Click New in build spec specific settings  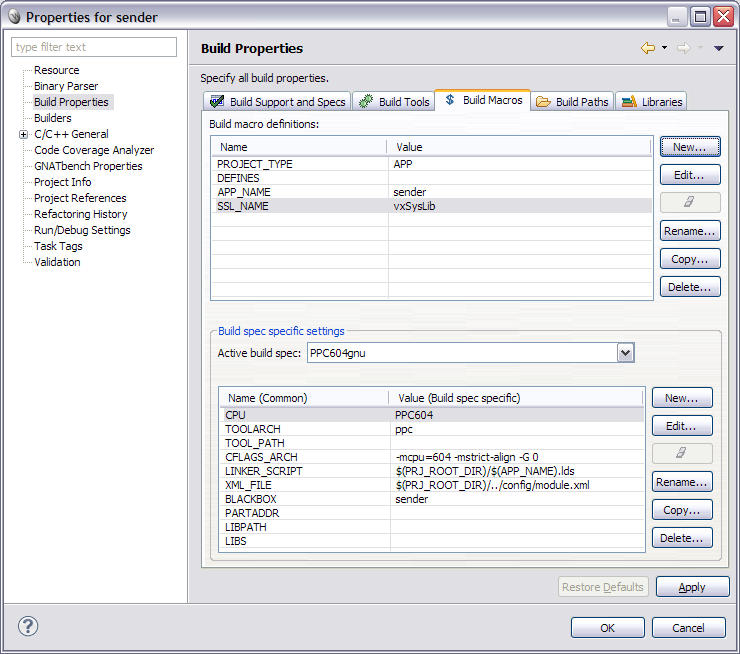[x=681, y=398]
